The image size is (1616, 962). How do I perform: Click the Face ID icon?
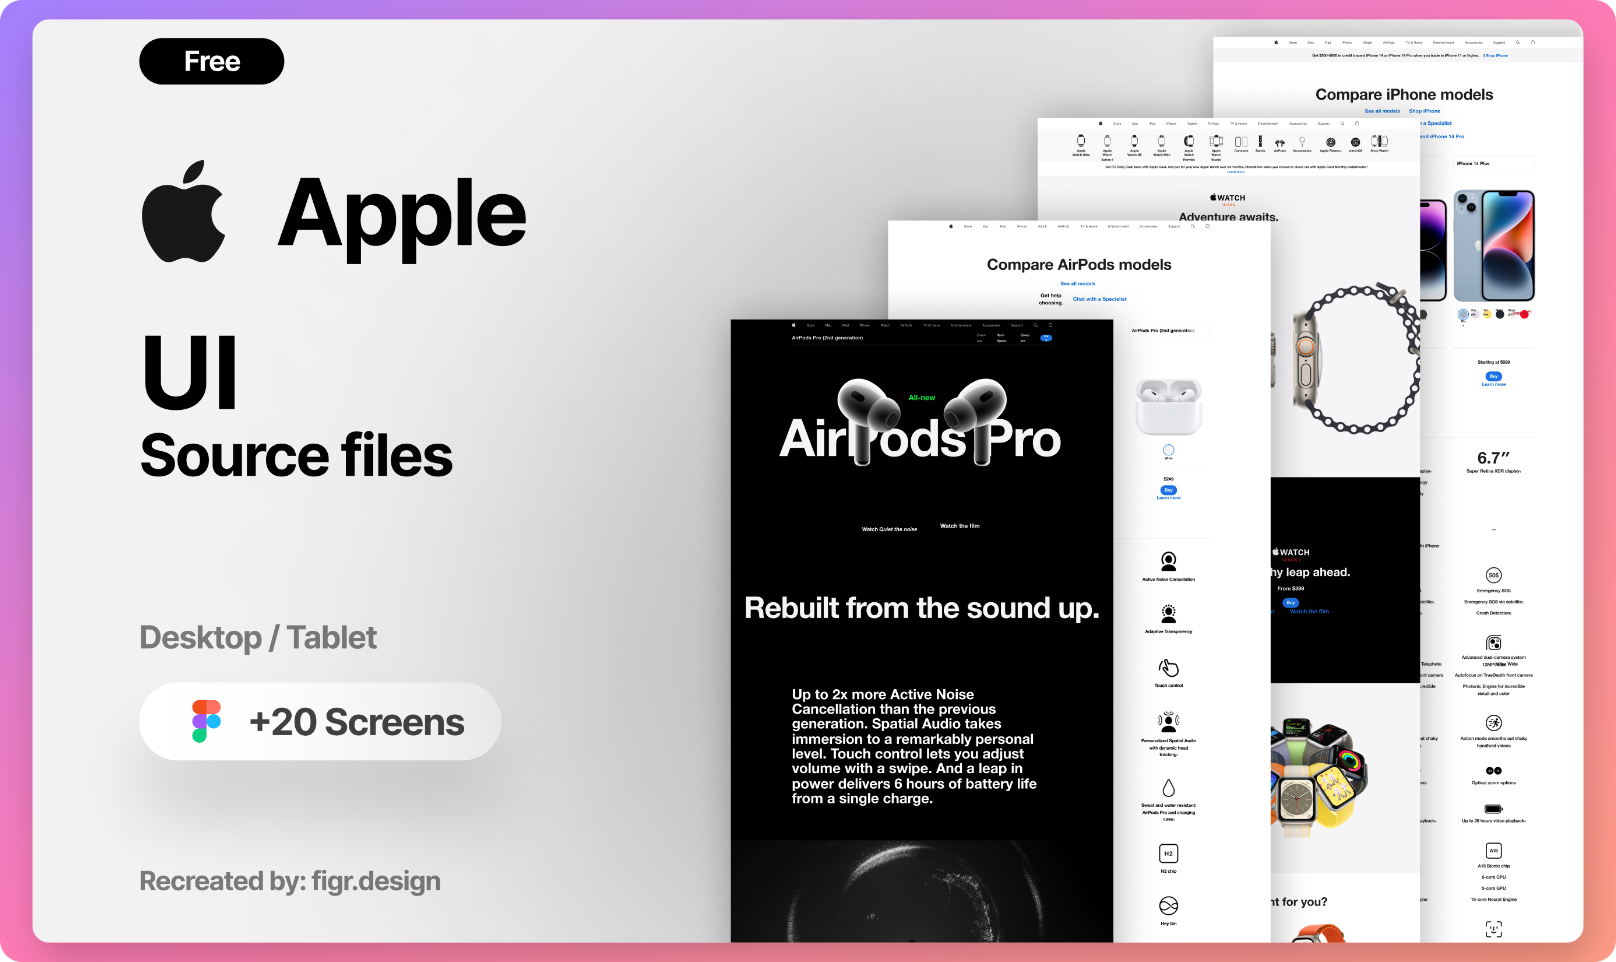1493,929
